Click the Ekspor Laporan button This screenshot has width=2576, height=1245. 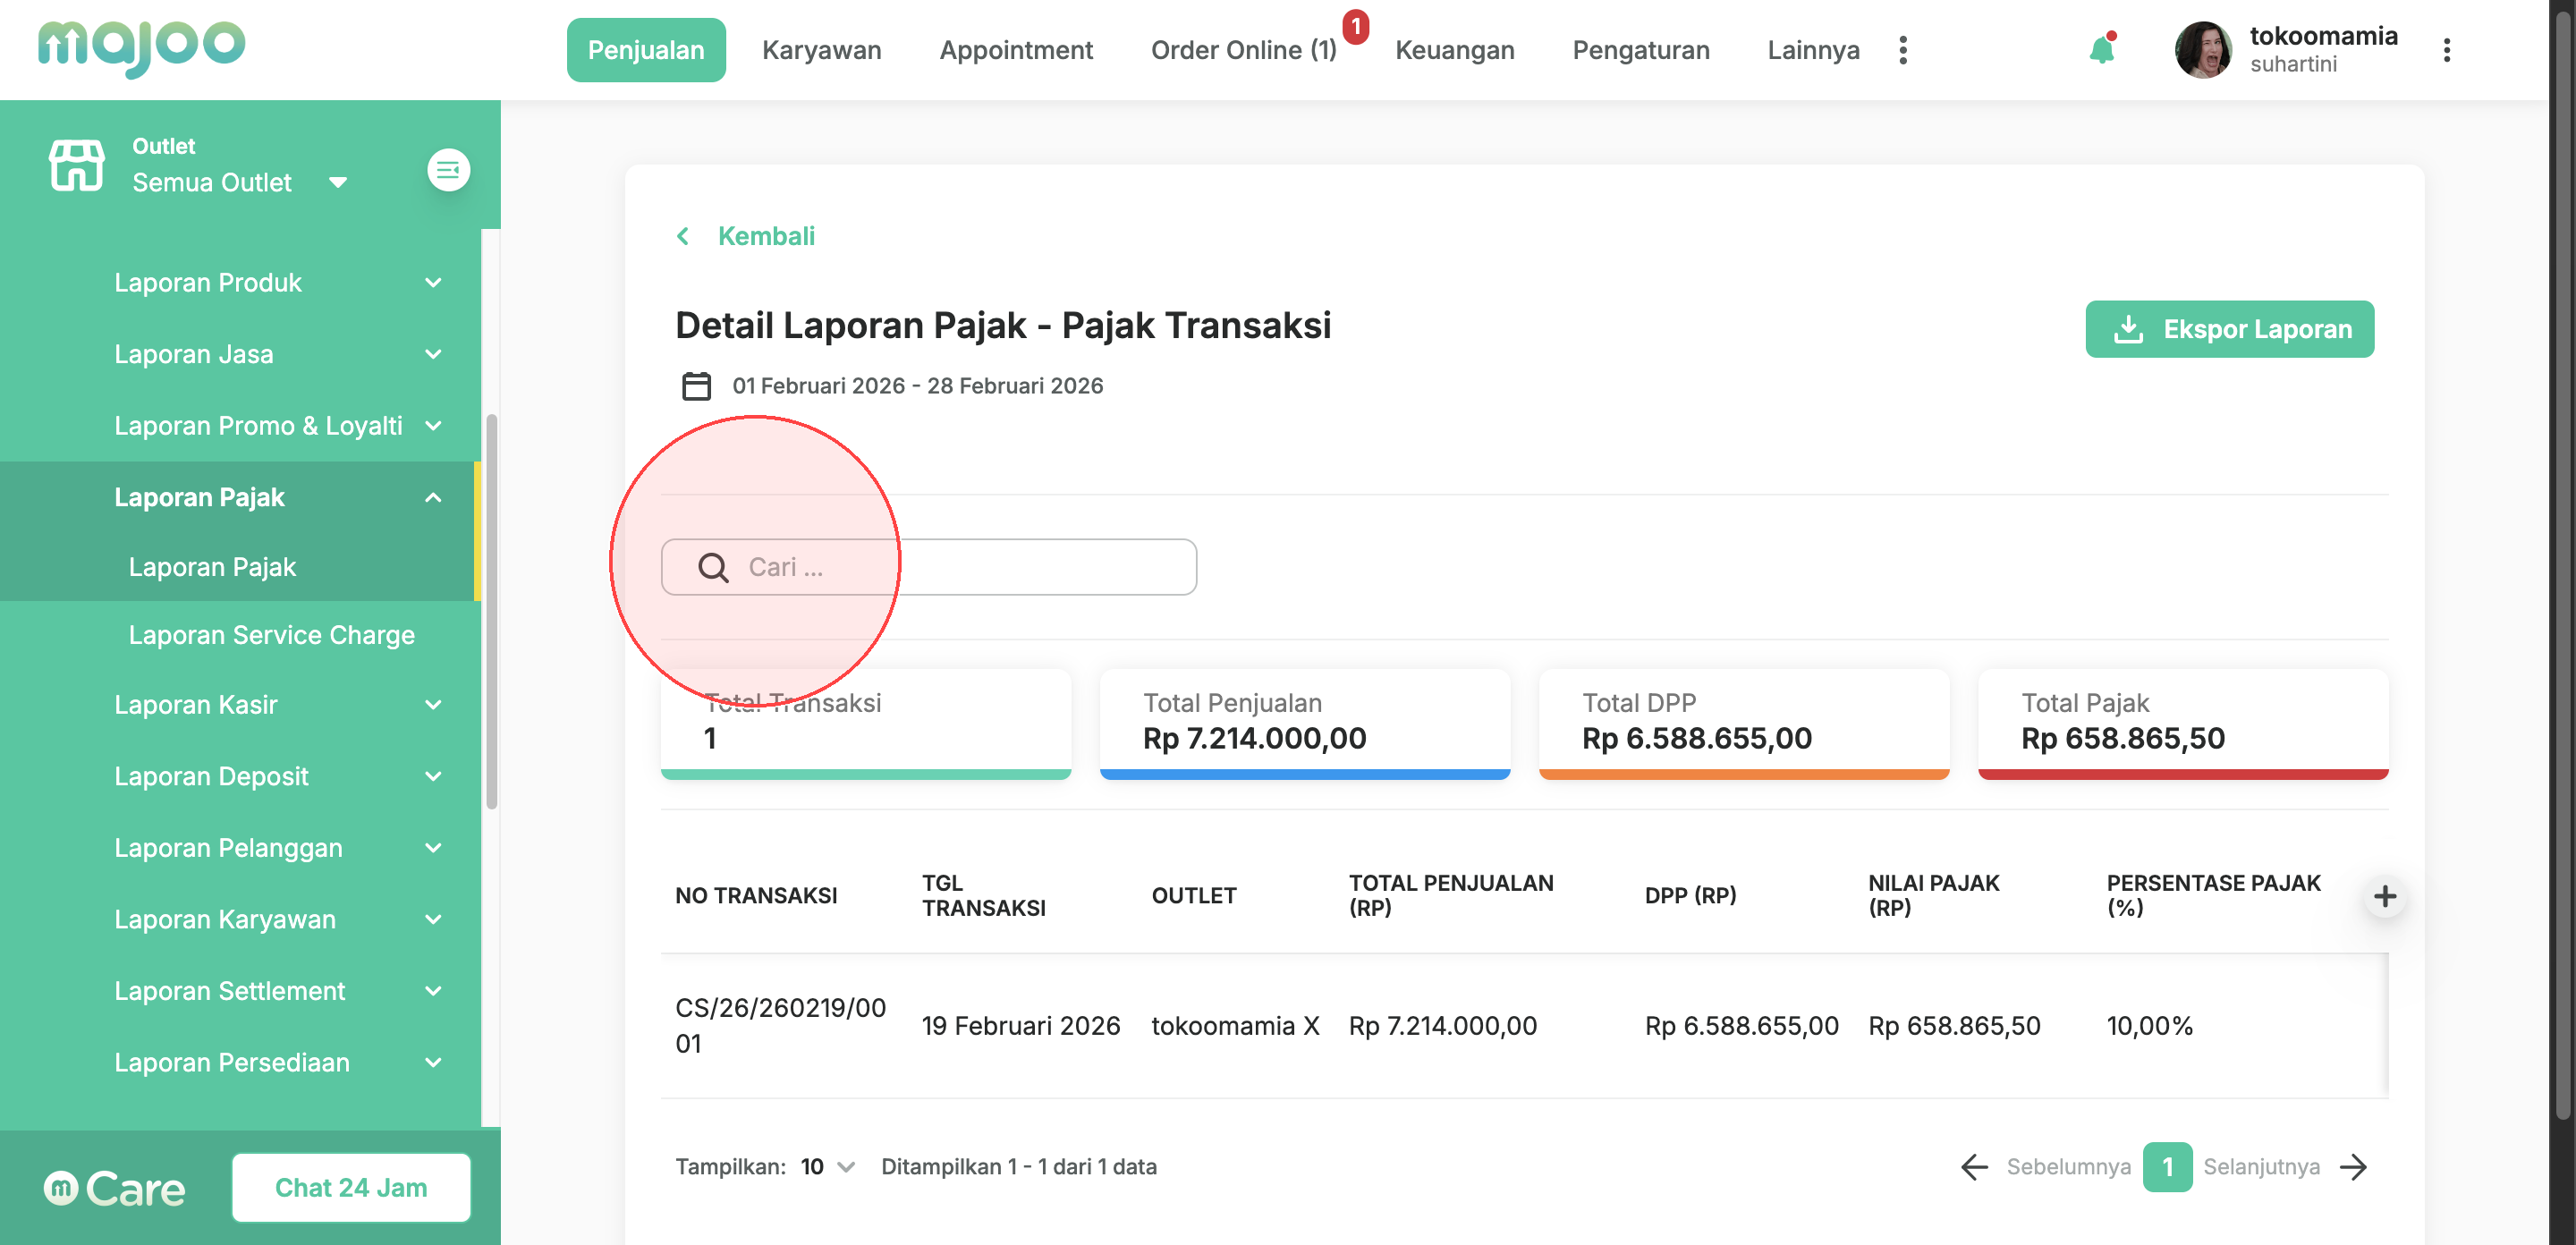pos(2229,329)
